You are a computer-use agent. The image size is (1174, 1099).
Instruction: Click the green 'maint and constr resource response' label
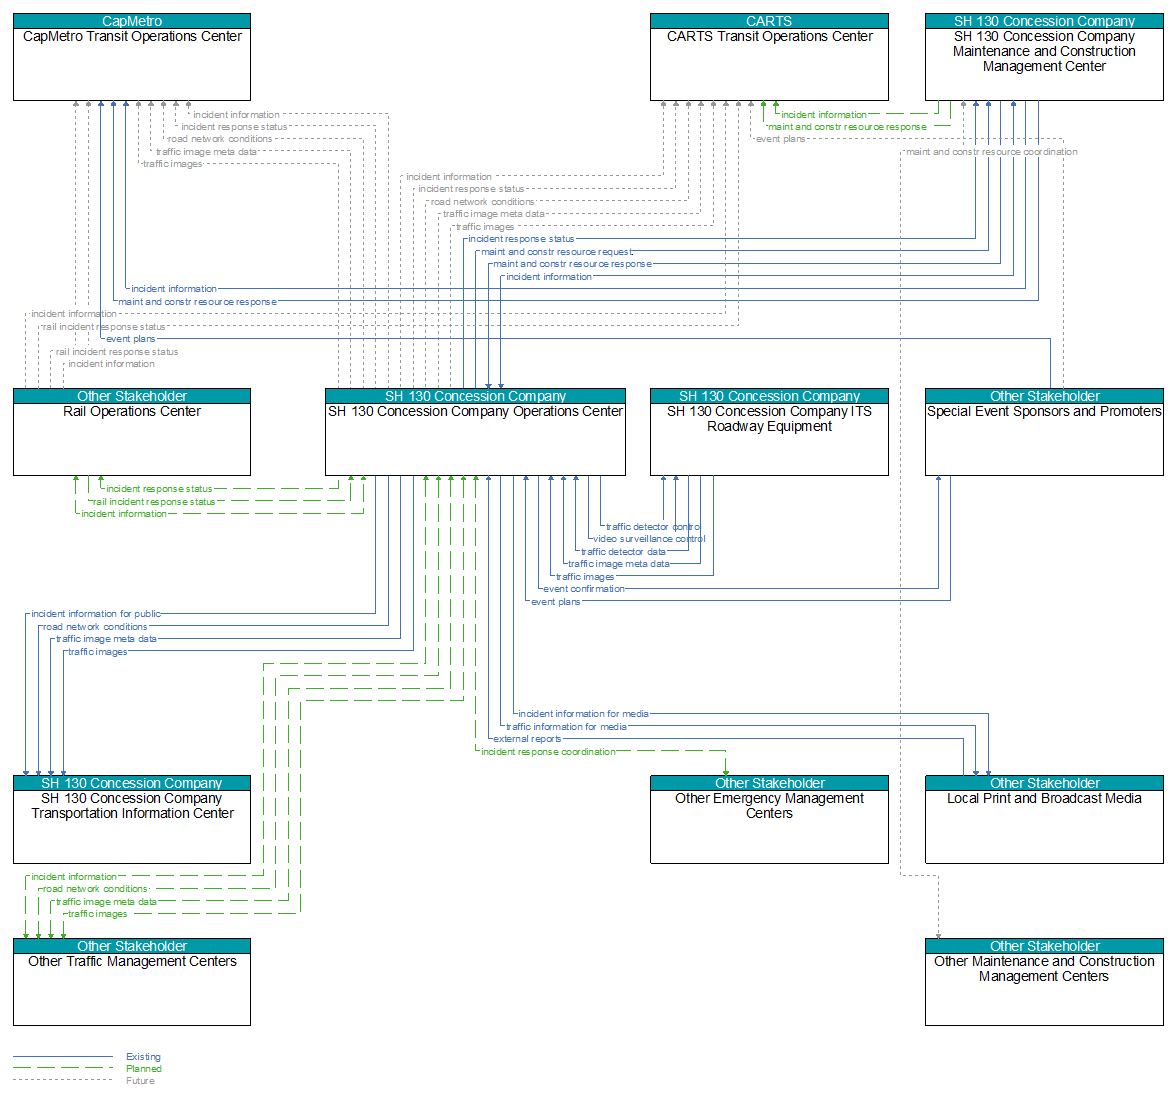[848, 127]
